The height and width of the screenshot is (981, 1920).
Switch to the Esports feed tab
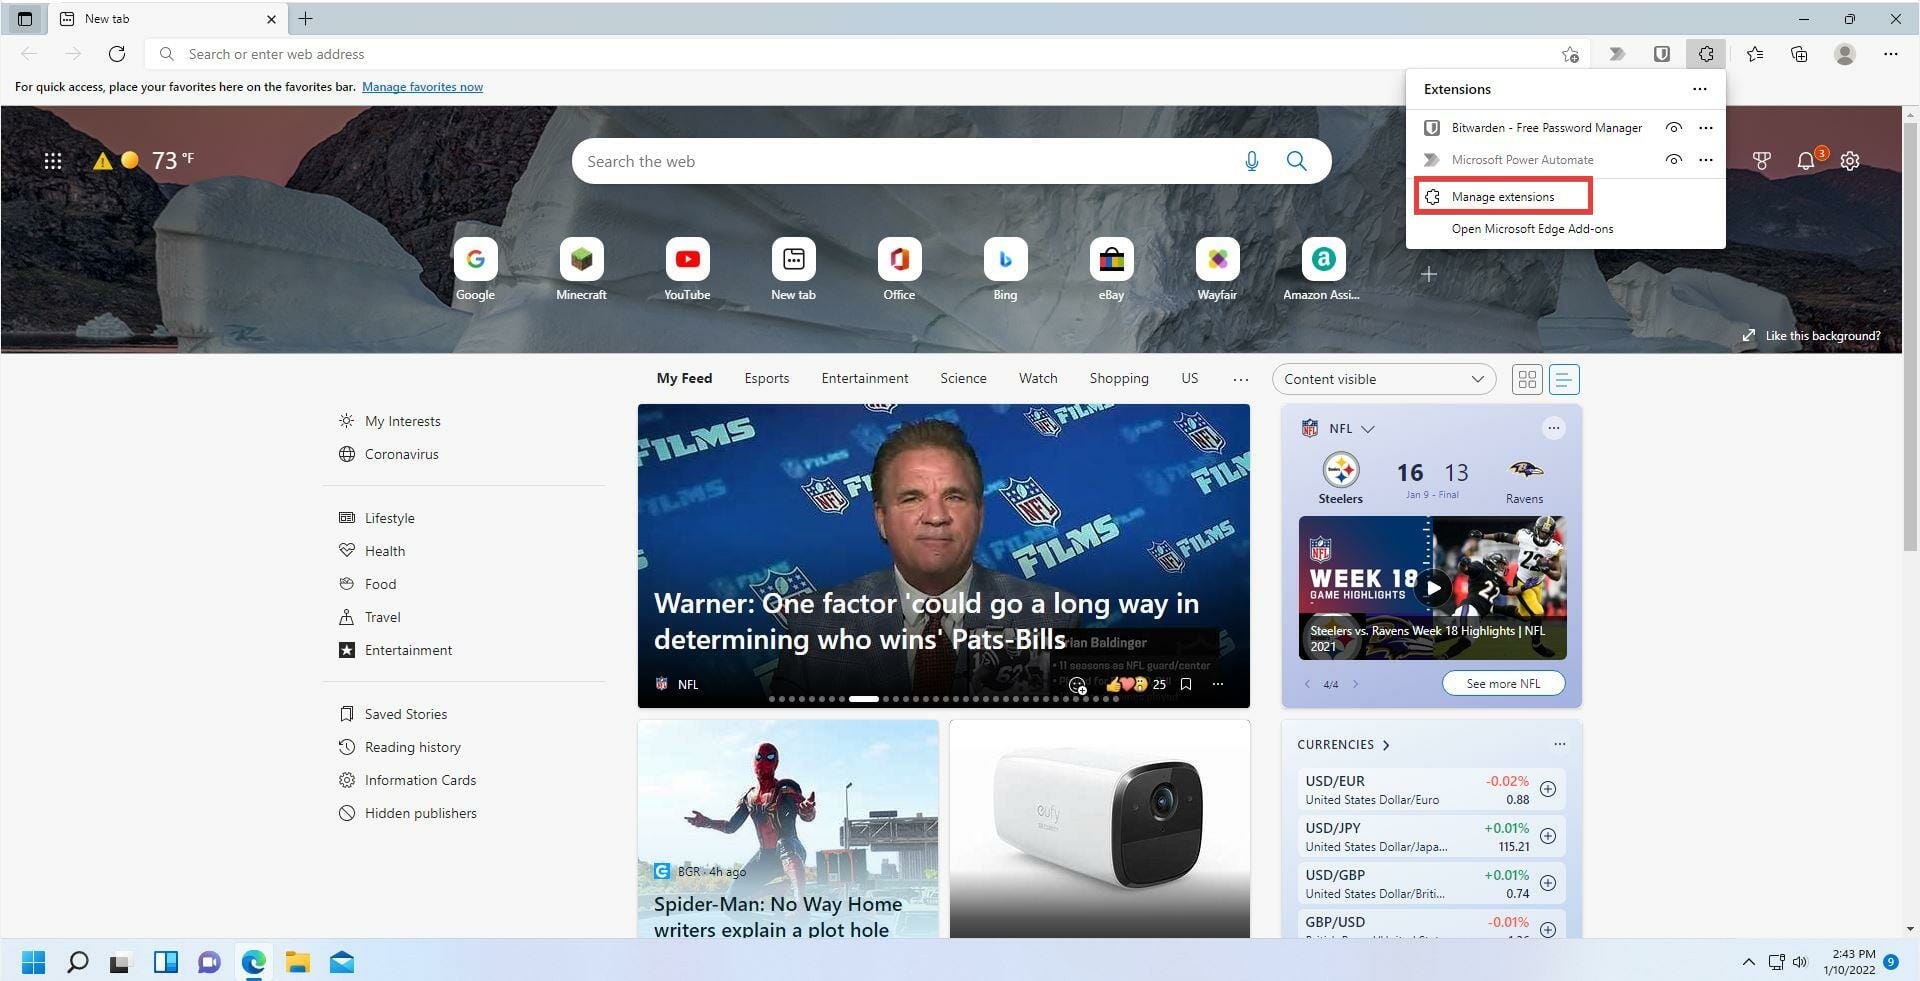[766, 378]
